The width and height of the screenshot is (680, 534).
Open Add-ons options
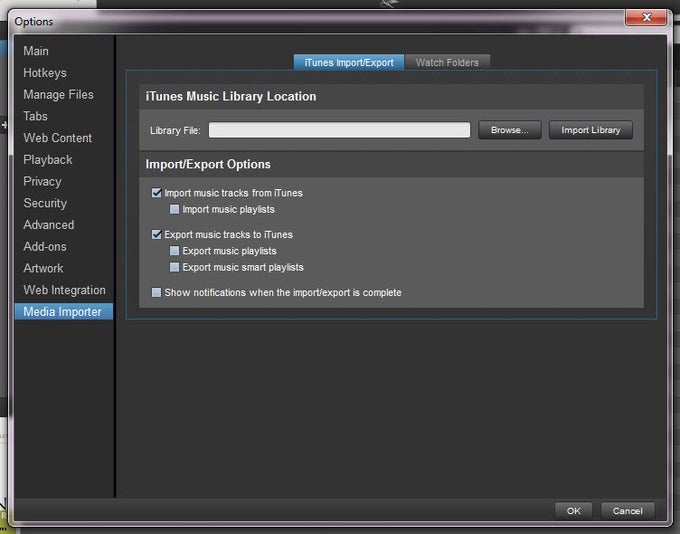(45, 246)
